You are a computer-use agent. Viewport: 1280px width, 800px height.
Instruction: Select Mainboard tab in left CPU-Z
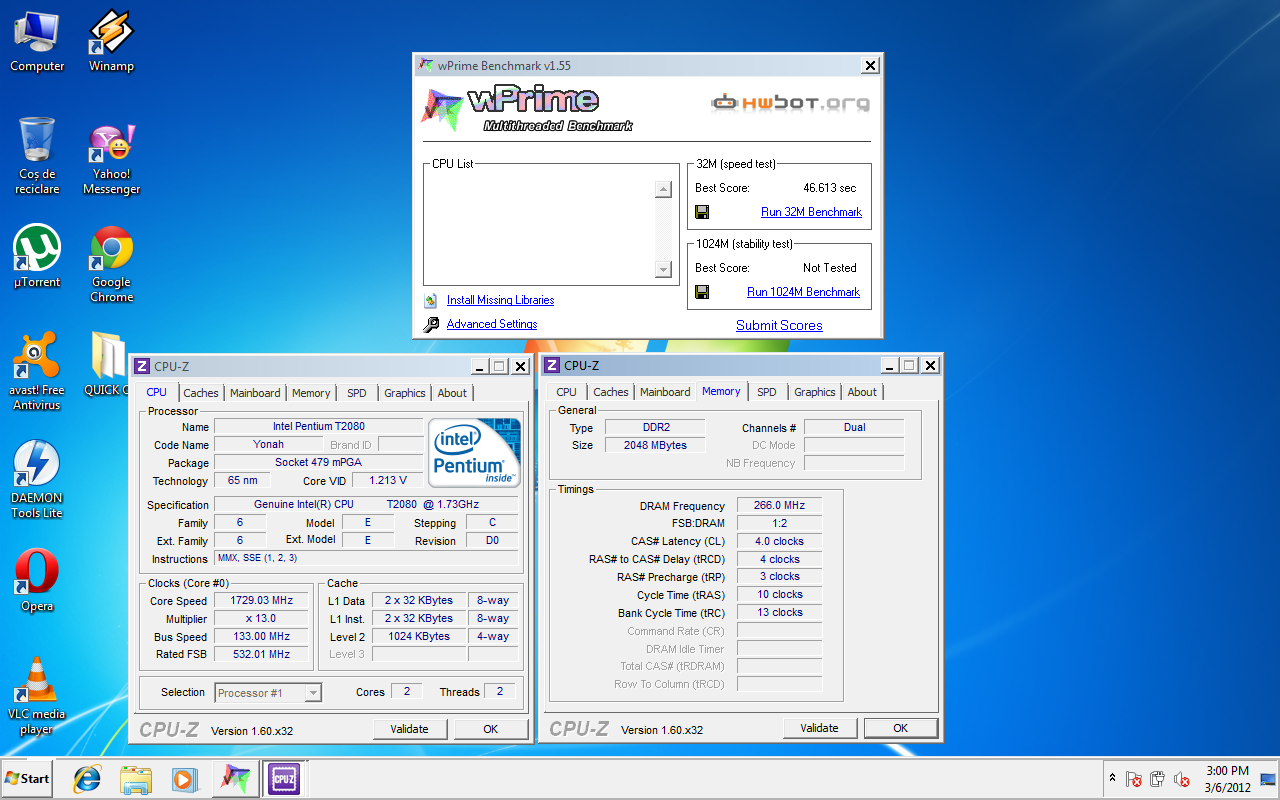pyautogui.click(x=255, y=393)
